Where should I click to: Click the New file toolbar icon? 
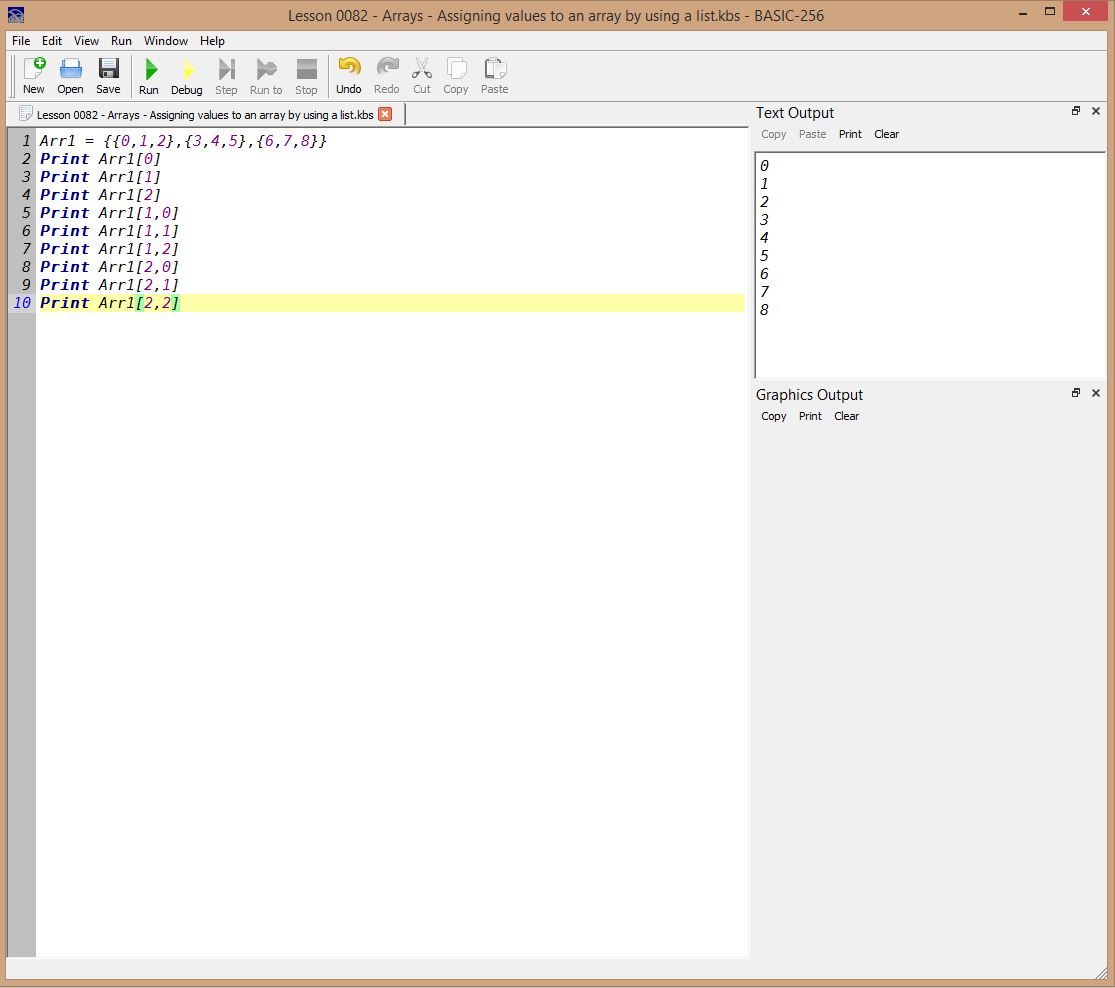click(x=33, y=76)
